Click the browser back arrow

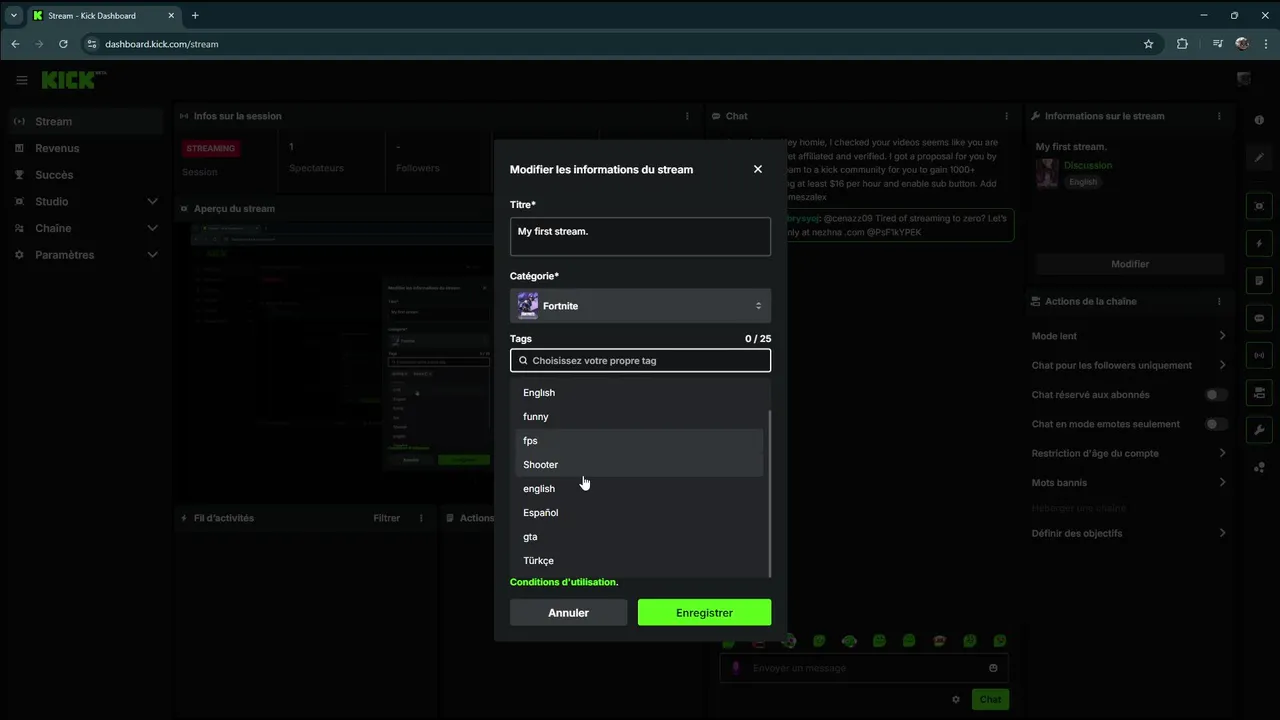click(x=15, y=44)
